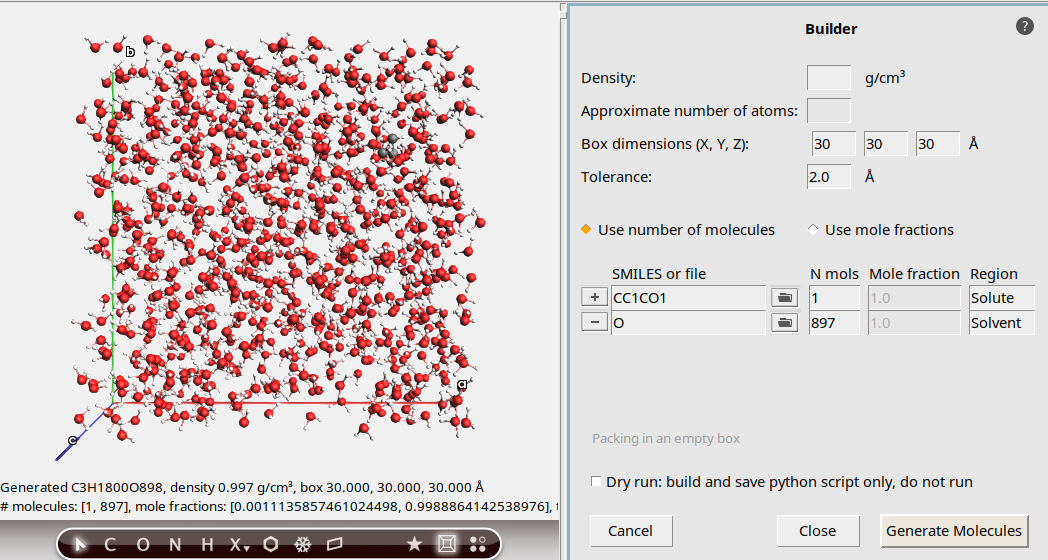Select the arrow pointer tool

(80, 544)
